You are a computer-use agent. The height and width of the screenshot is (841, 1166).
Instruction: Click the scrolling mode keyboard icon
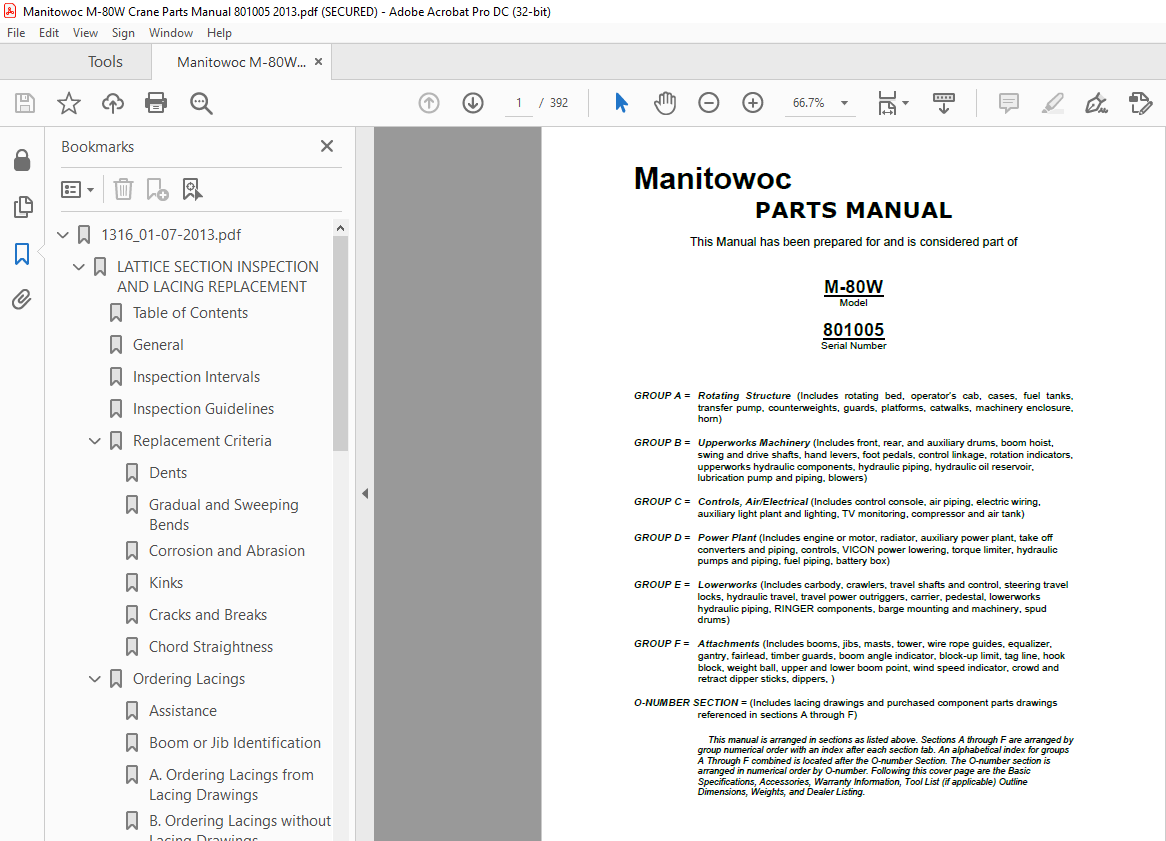pos(944,103)
